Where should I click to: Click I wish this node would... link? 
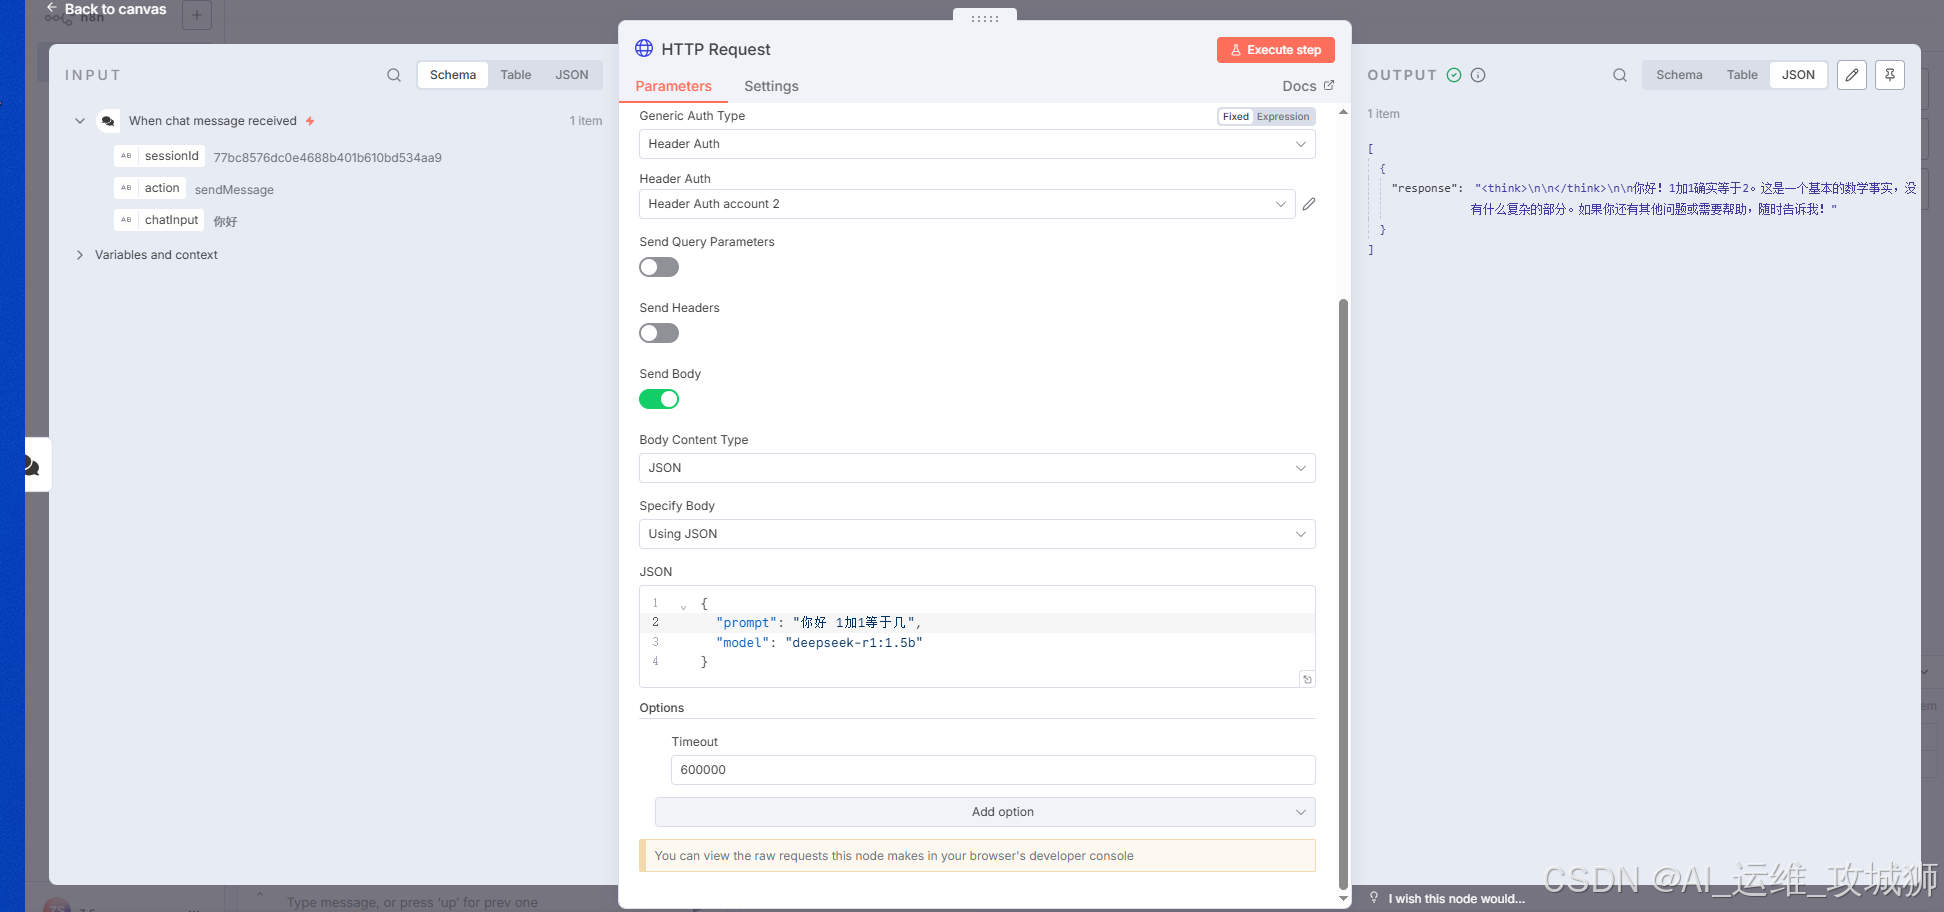click(x=1456, y=898)
